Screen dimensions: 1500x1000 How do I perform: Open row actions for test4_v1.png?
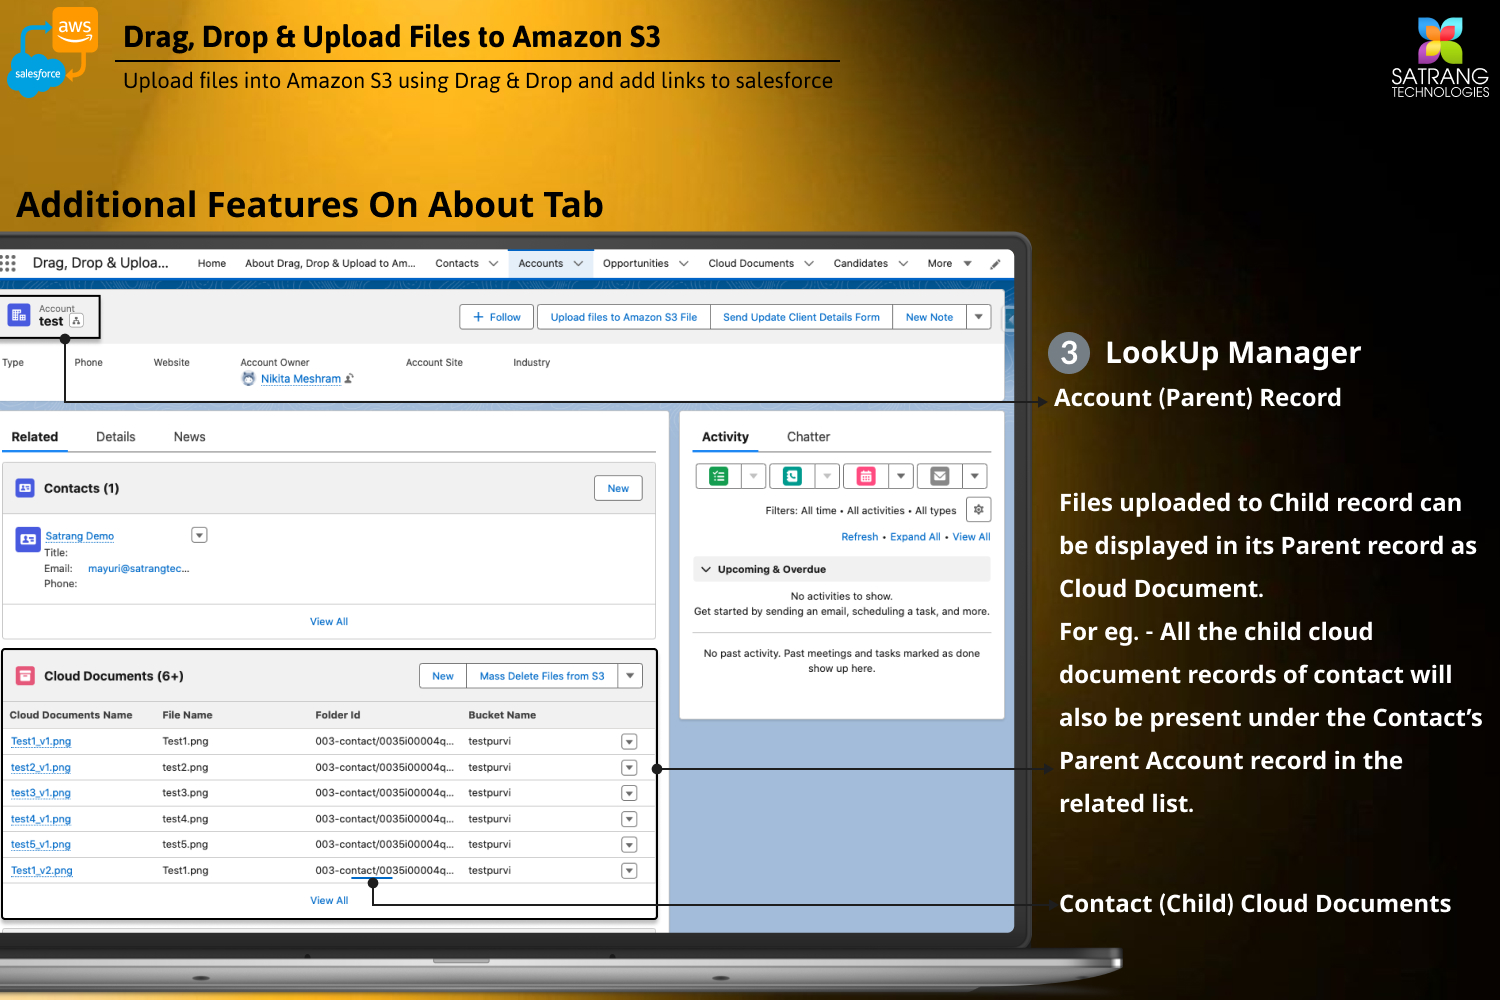click(629, 819)
